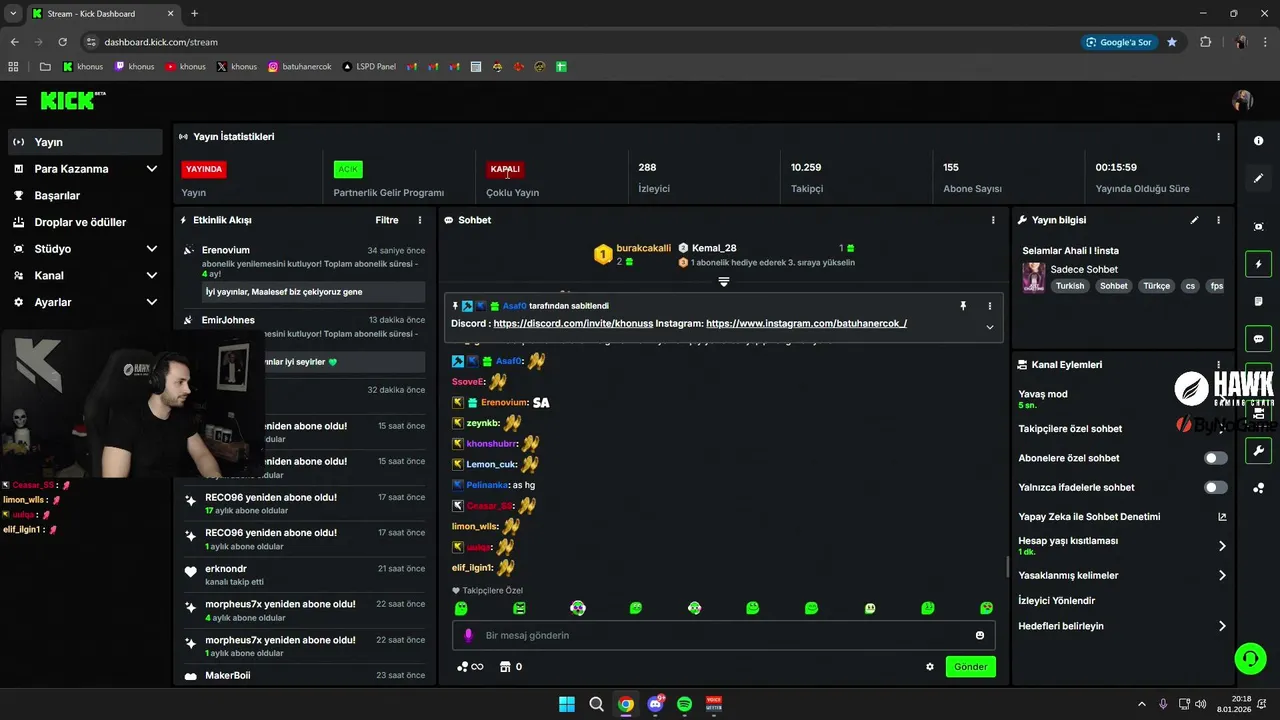
Task: Collapse the chat leaderboard with the down arrow
Action: [724, 282]
